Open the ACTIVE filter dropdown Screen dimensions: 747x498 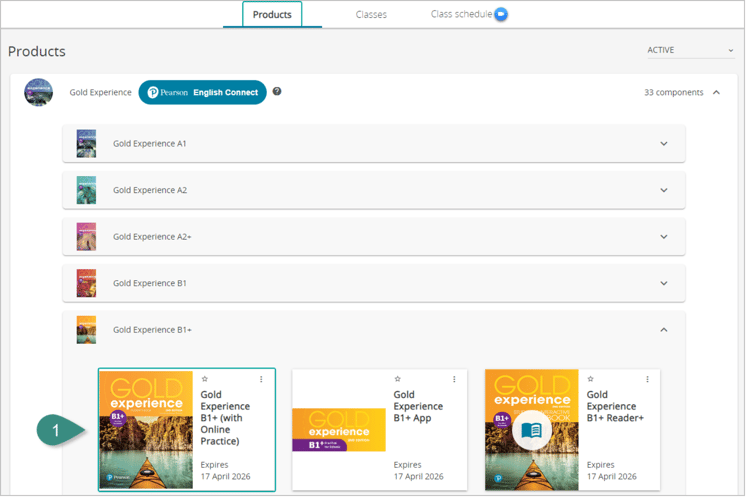[690, 50]
